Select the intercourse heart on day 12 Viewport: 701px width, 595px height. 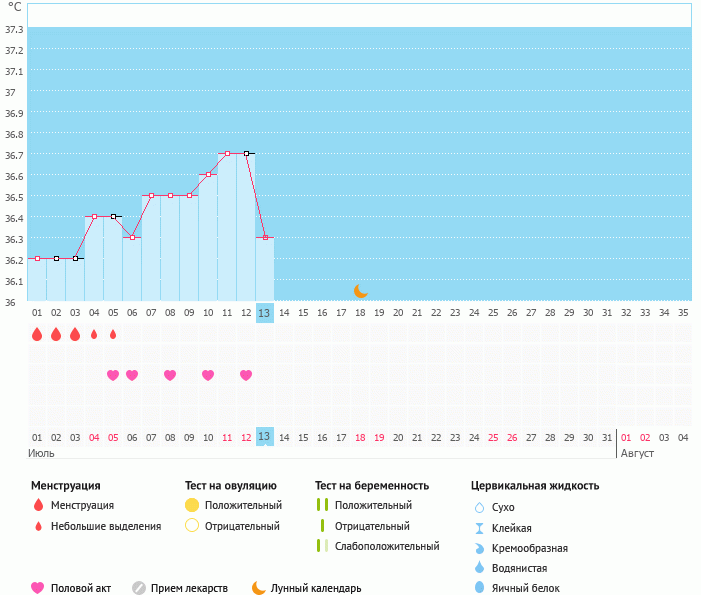point(246,375)
